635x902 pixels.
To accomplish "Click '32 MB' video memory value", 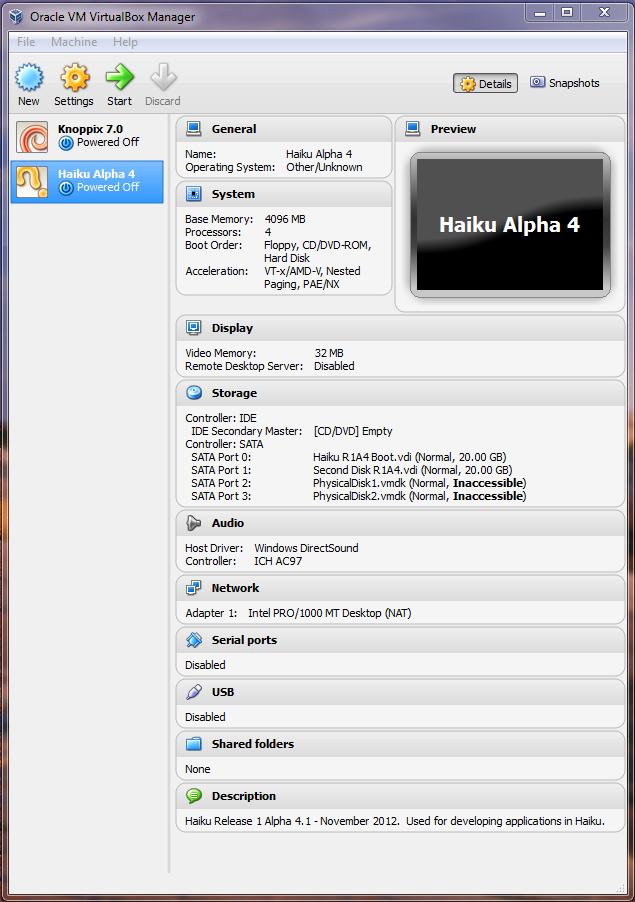I will point(329,353).
